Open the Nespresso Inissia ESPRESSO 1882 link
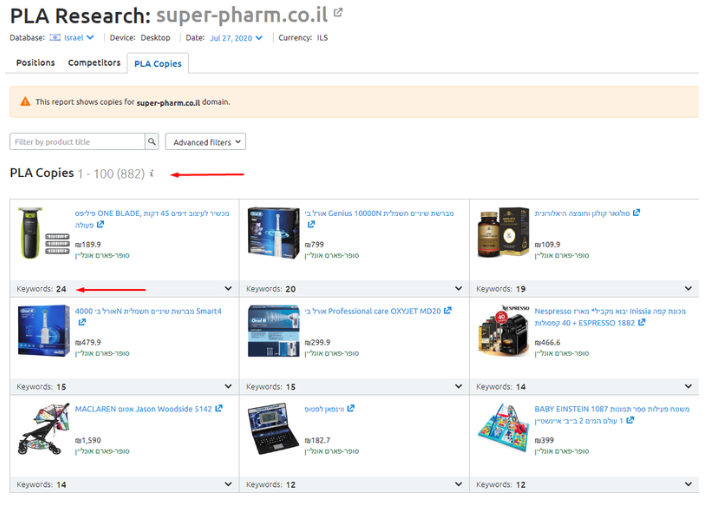 pyautogui.click(x=610, y=317)
